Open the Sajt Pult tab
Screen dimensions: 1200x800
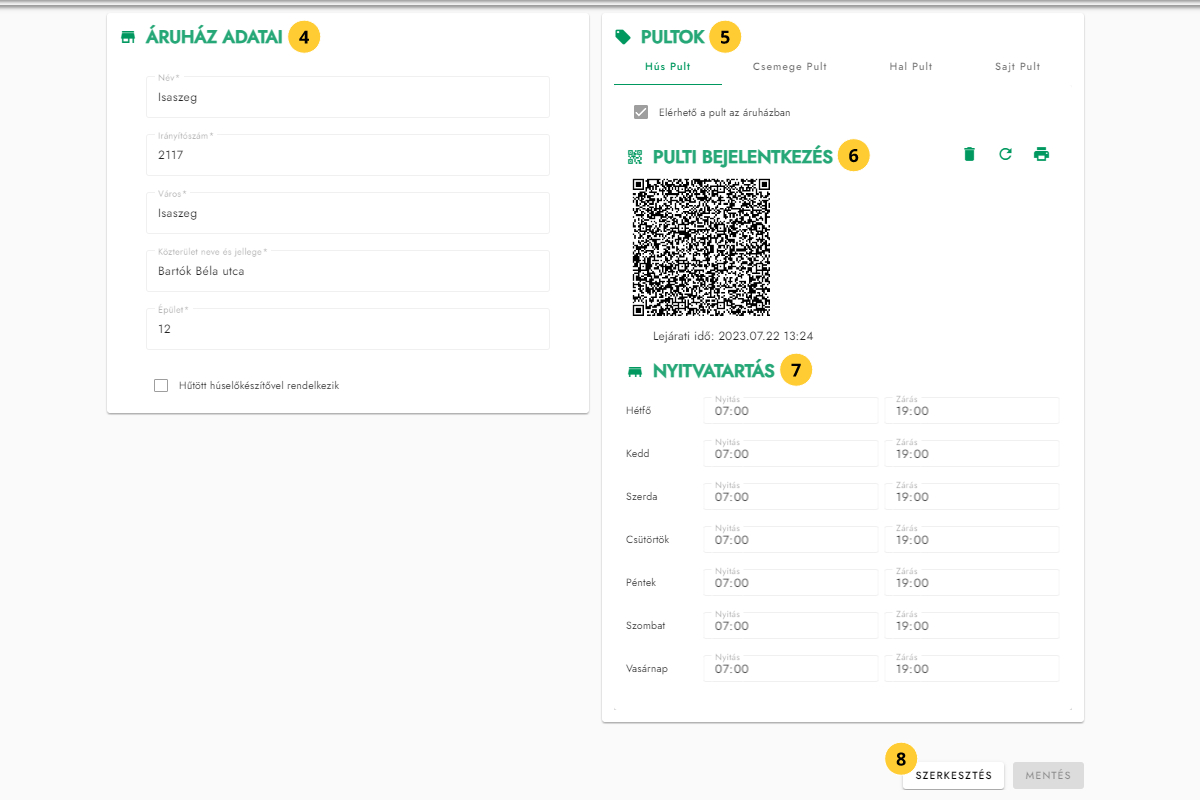1017,67
